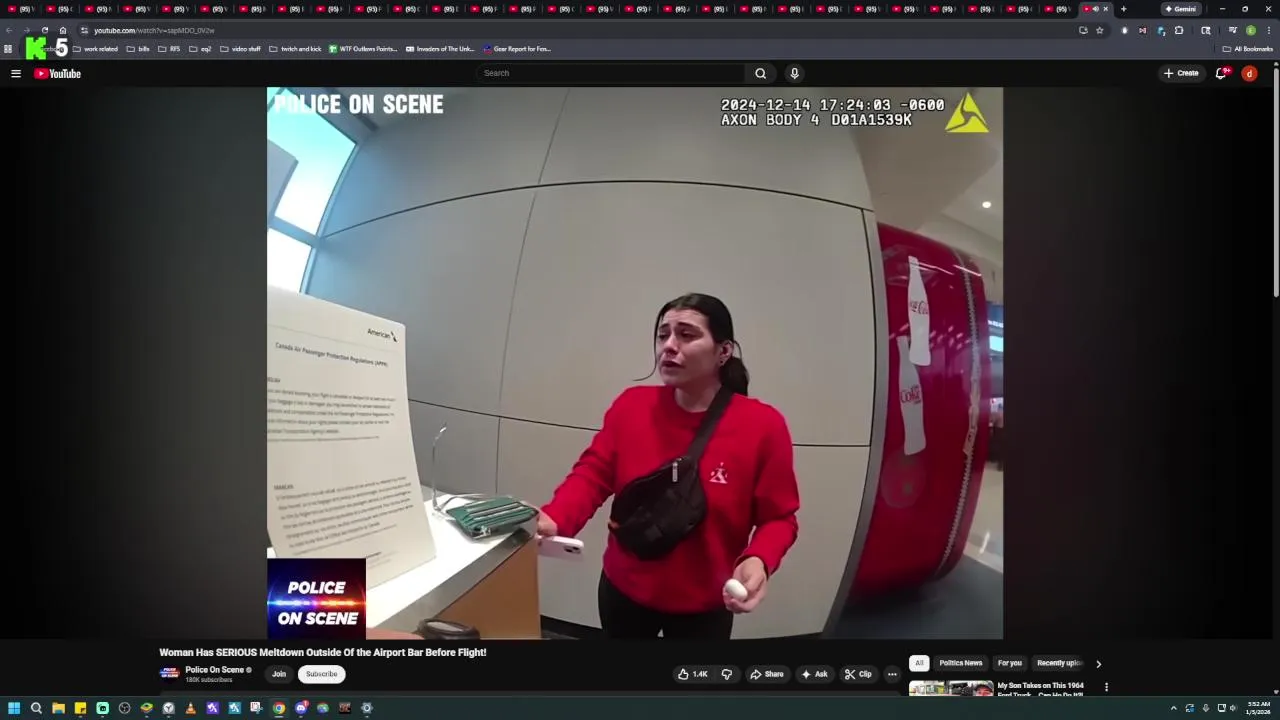Go to the YouTube home logo
The height and width of the screenshot is (720, 1280).
point(57,73)
